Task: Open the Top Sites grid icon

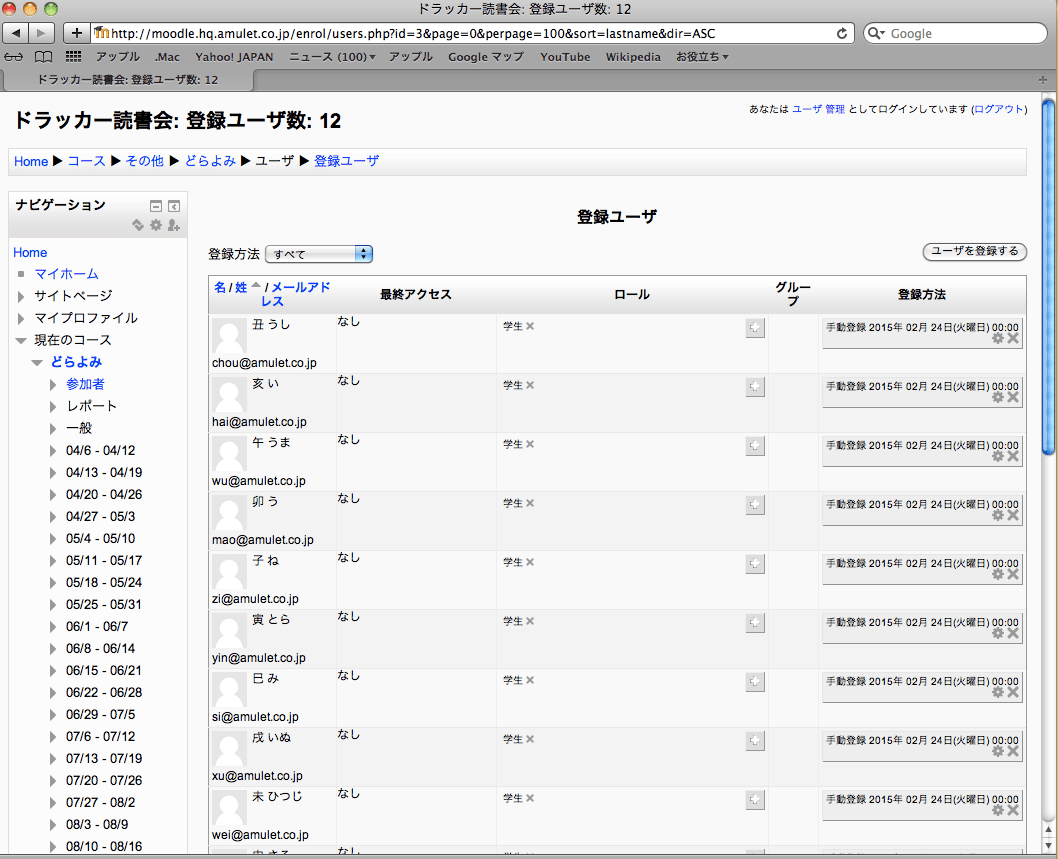Action: point(73,57)
